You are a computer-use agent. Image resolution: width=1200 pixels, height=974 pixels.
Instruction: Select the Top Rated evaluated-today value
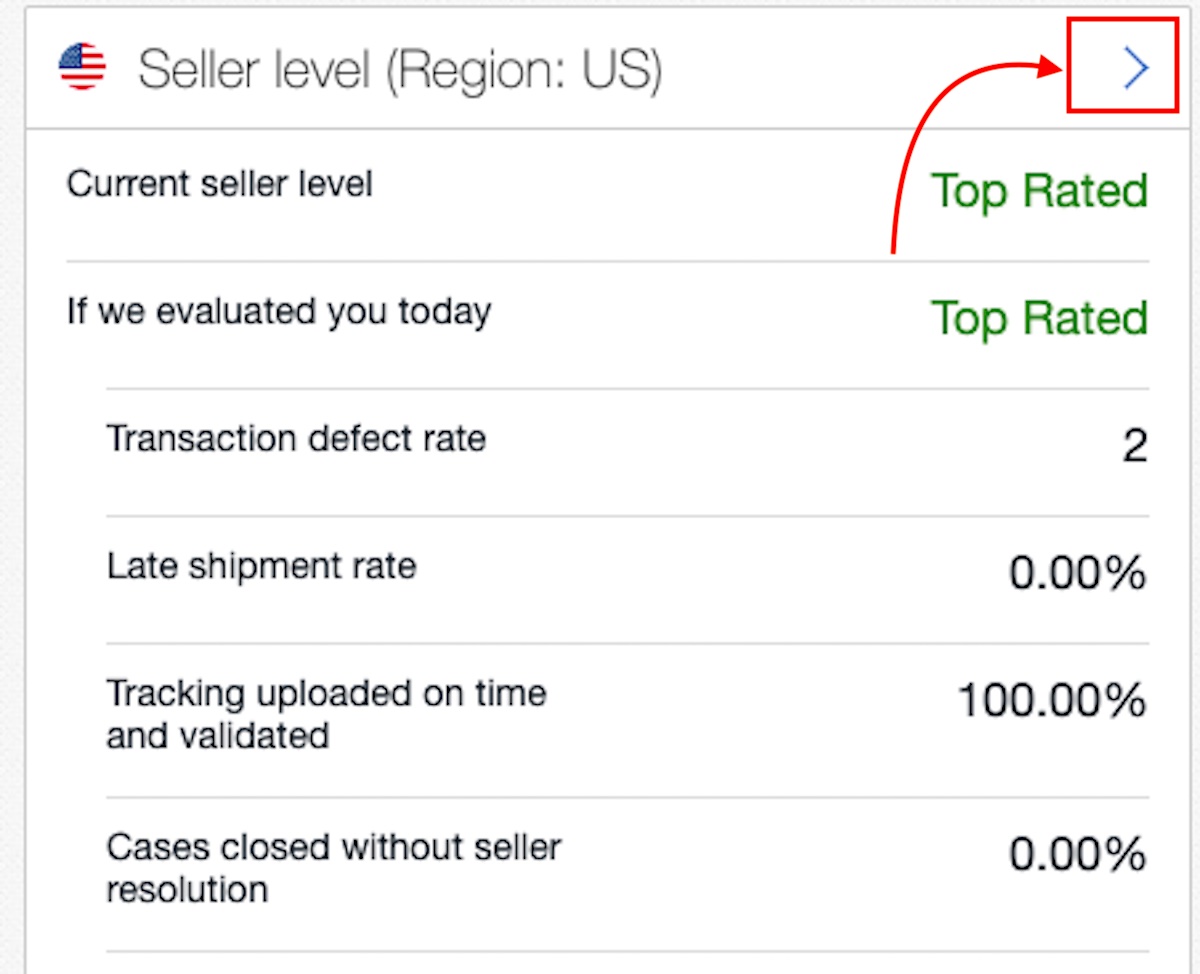pos(1039,318)
